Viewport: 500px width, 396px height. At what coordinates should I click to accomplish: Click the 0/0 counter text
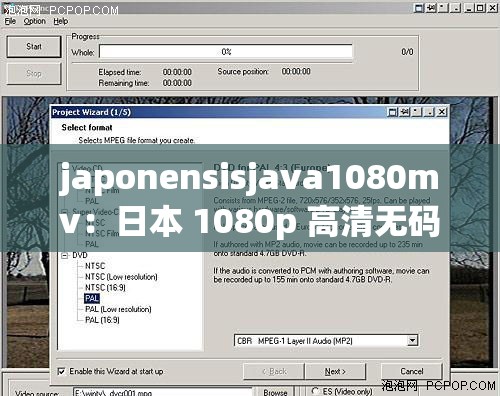pyautogui.click(x=407, y=52)
